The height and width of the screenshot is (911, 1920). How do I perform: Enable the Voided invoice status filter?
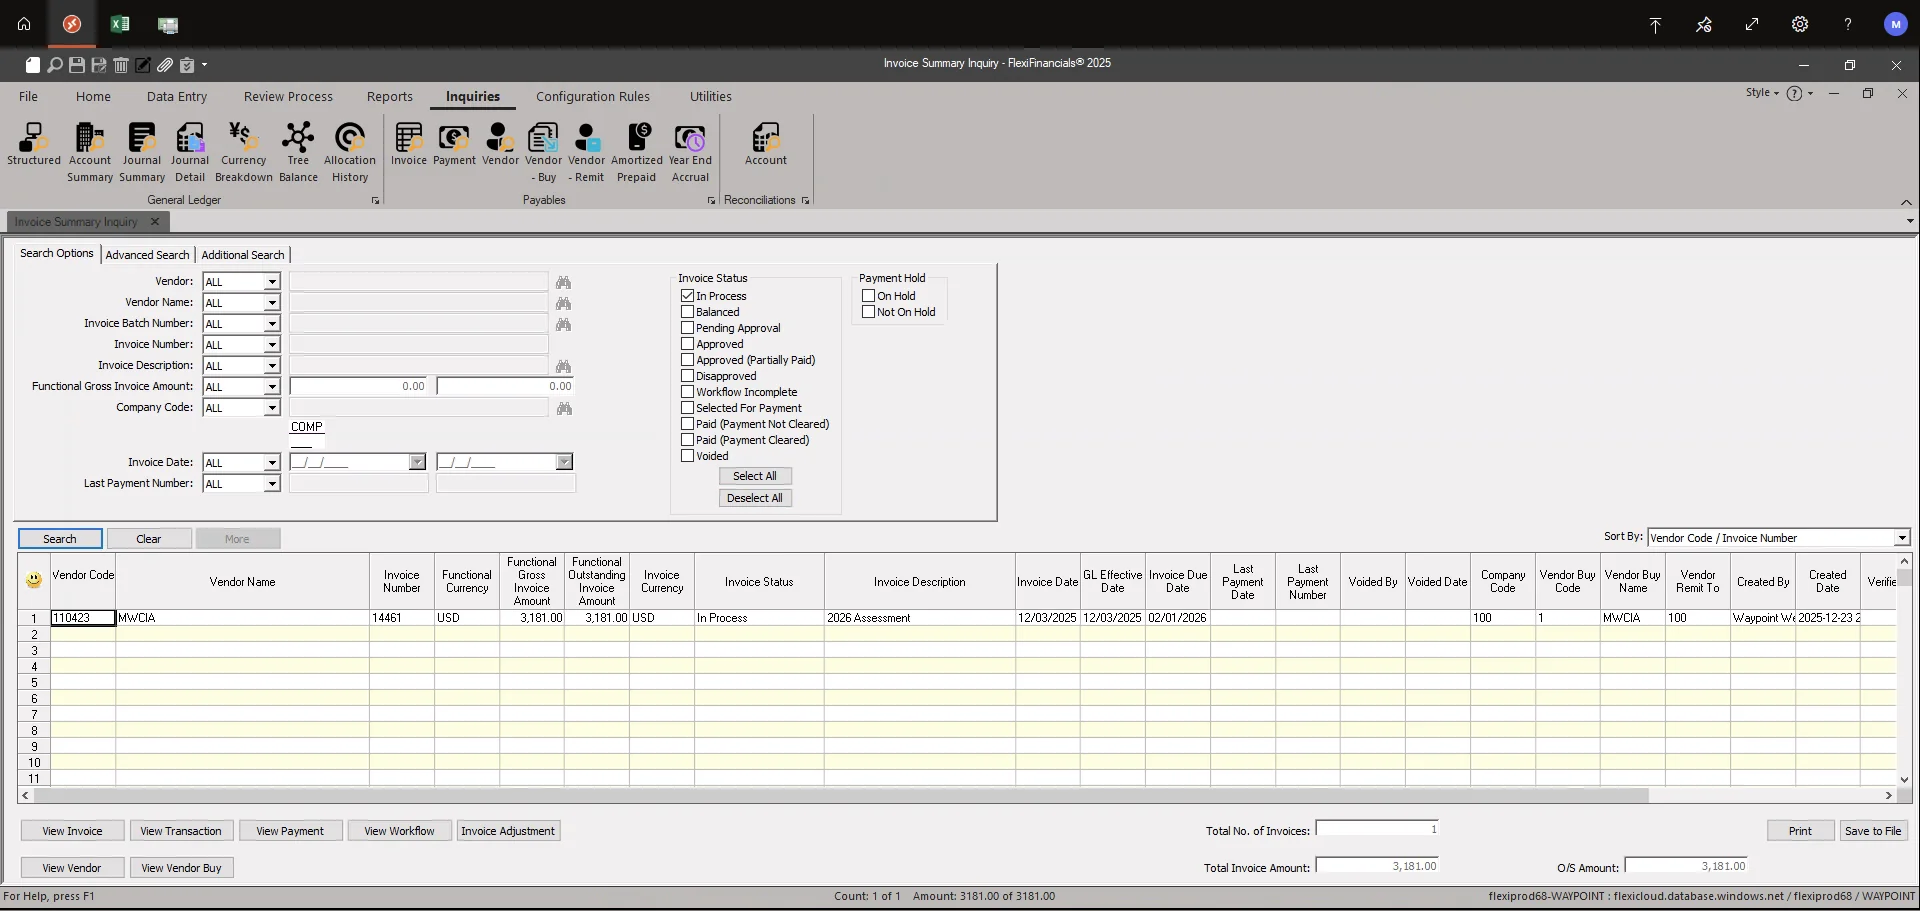click(687, 455)
